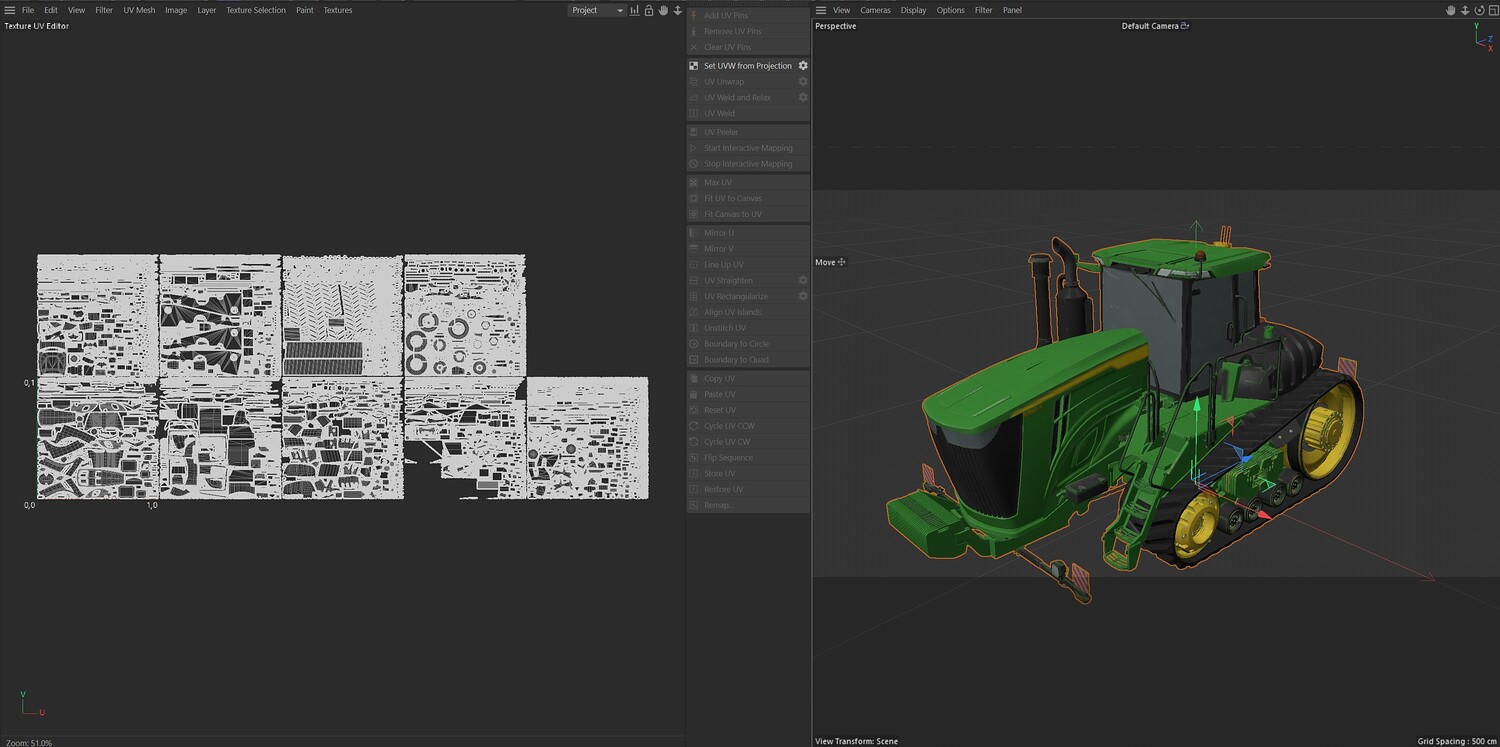Click the XYZ axis orientation gizmo

click(1482, 35)
